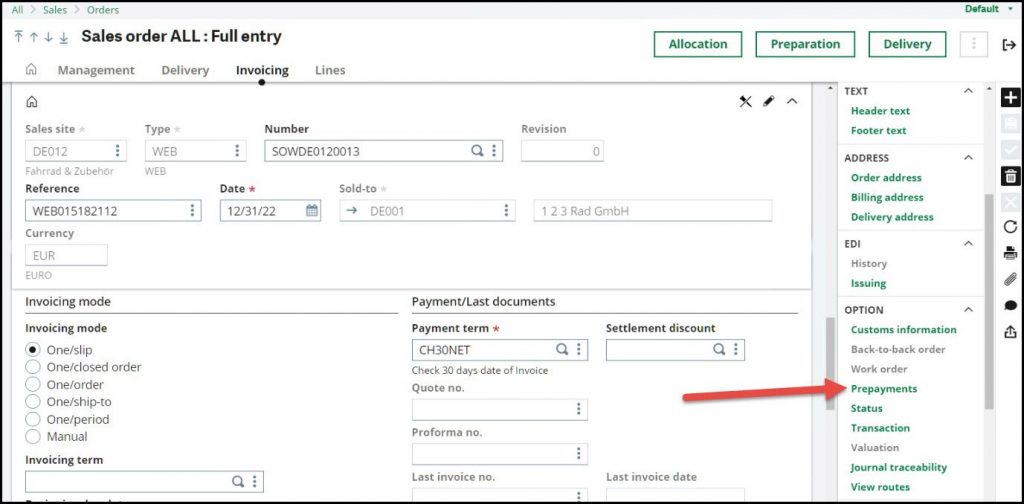Screen dimensions: 1024x504
Task: Click the Delivery action button
Action: 907,44
